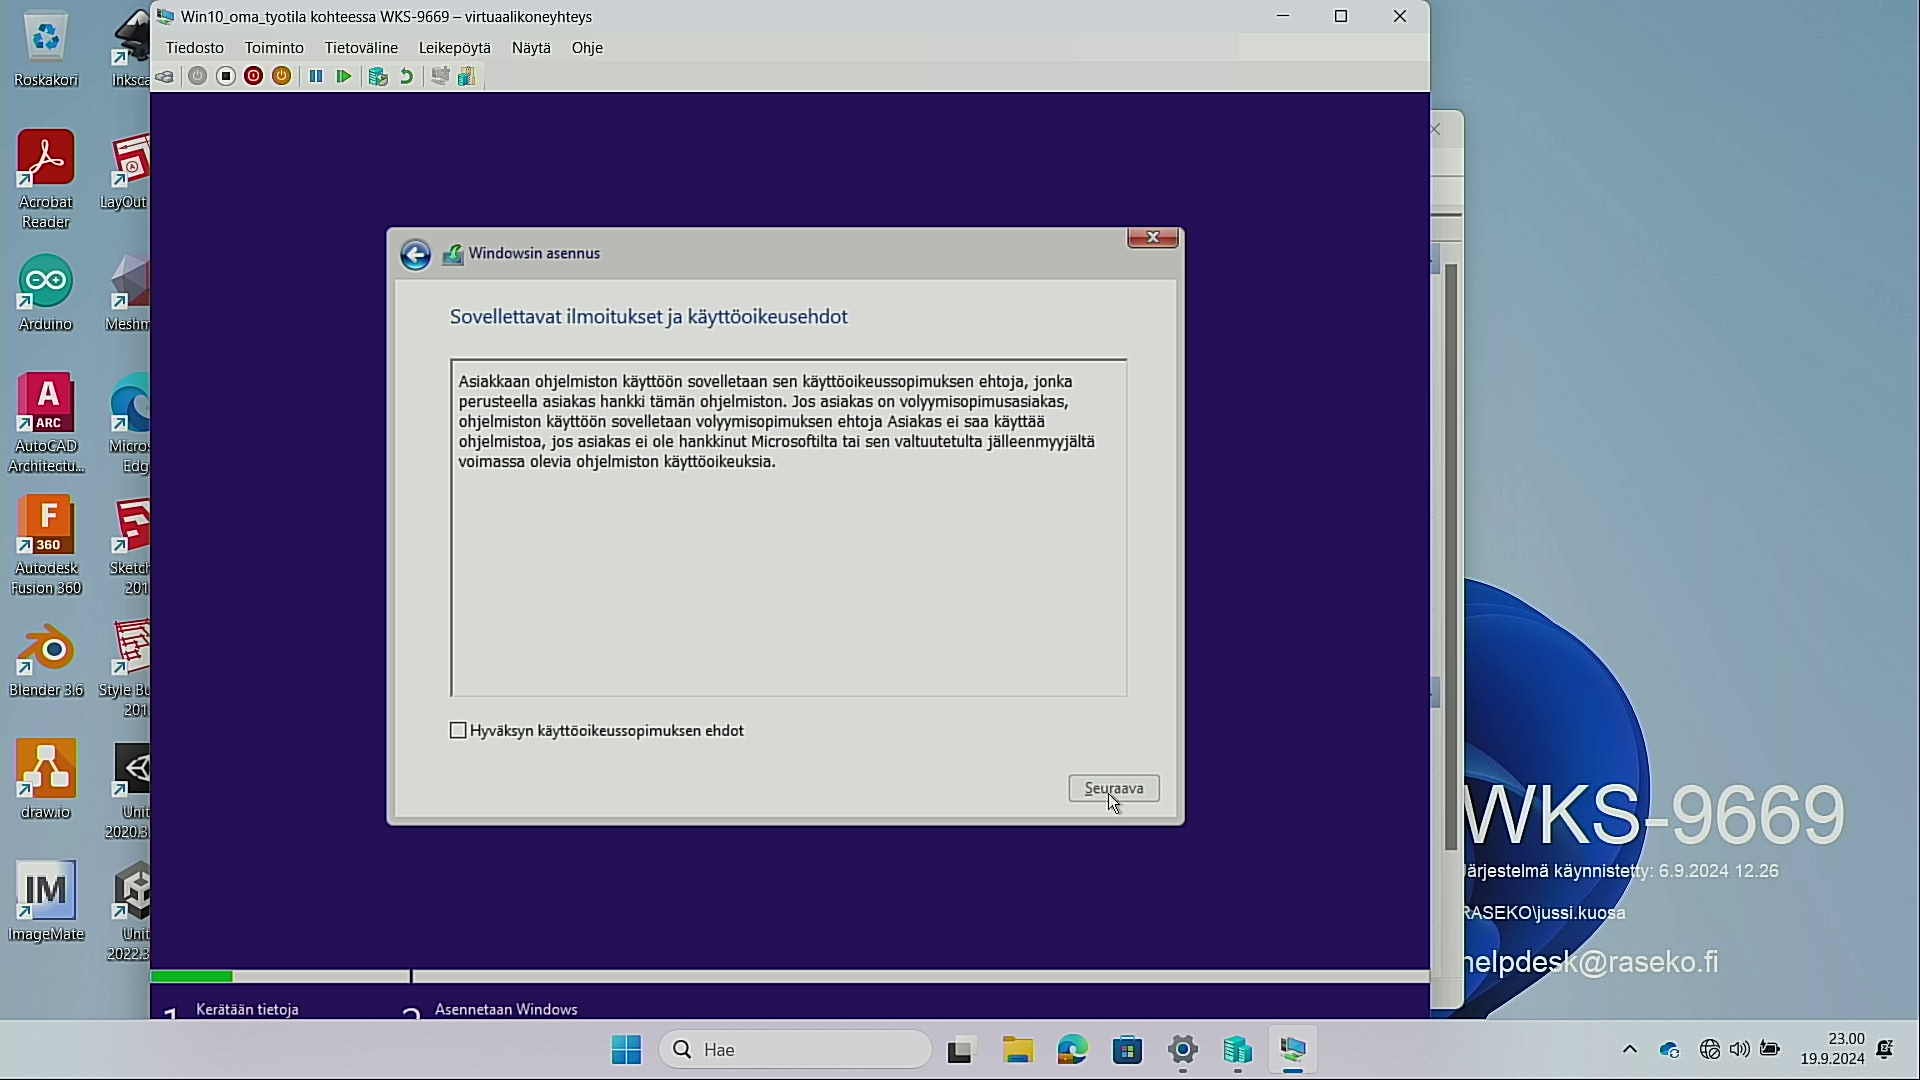1920x1080 pixels.
Task: Minimize the Win10_oma_tyotila VM connection window
Action: point(1284,17)
